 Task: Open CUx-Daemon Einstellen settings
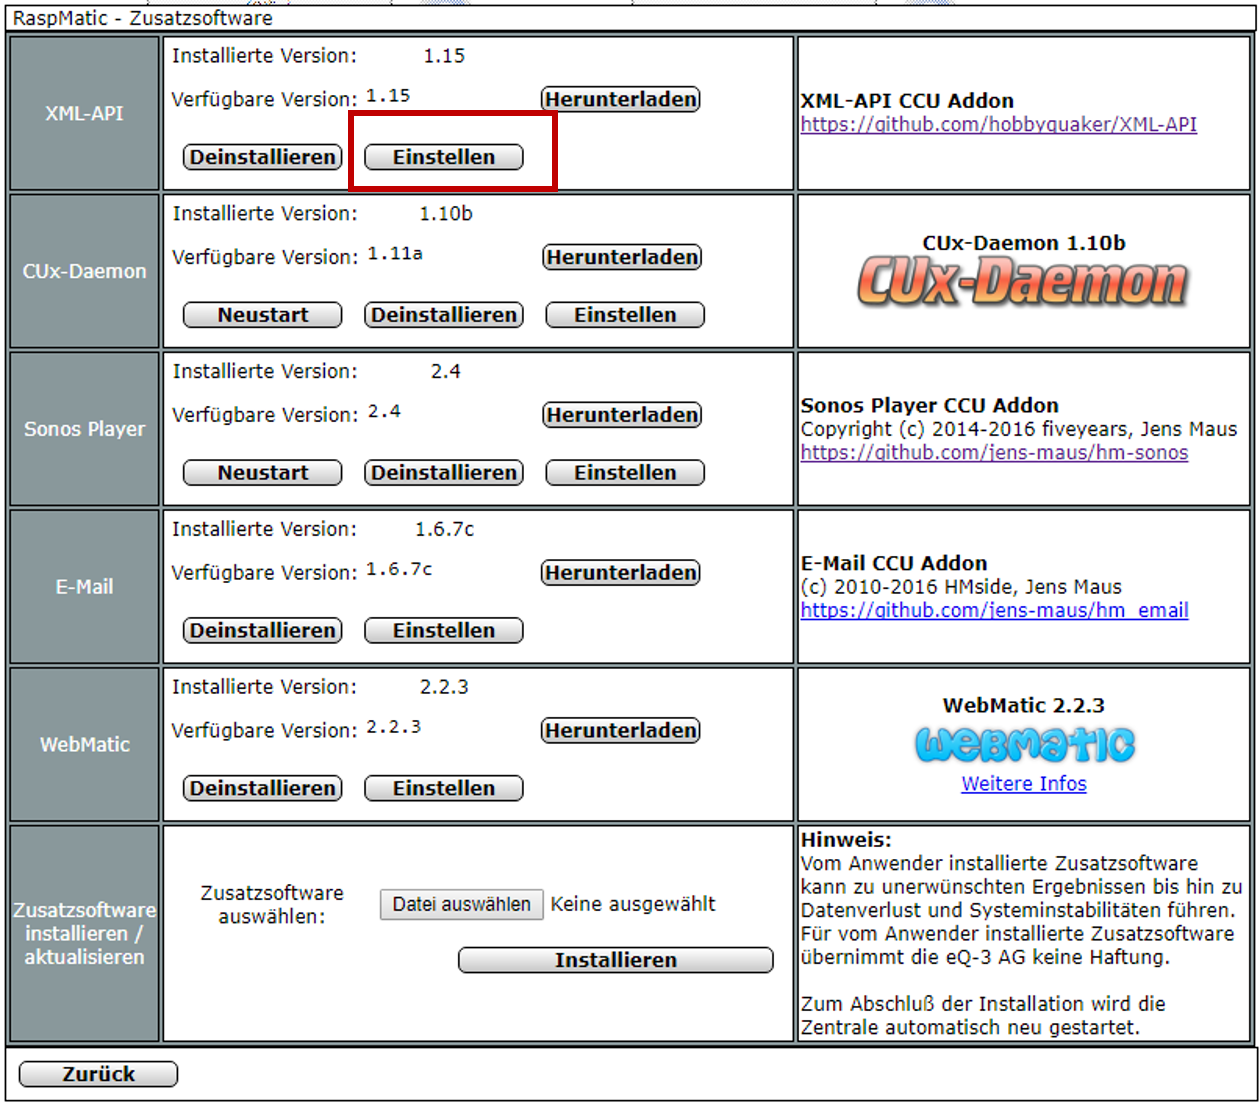click(625, 315)
